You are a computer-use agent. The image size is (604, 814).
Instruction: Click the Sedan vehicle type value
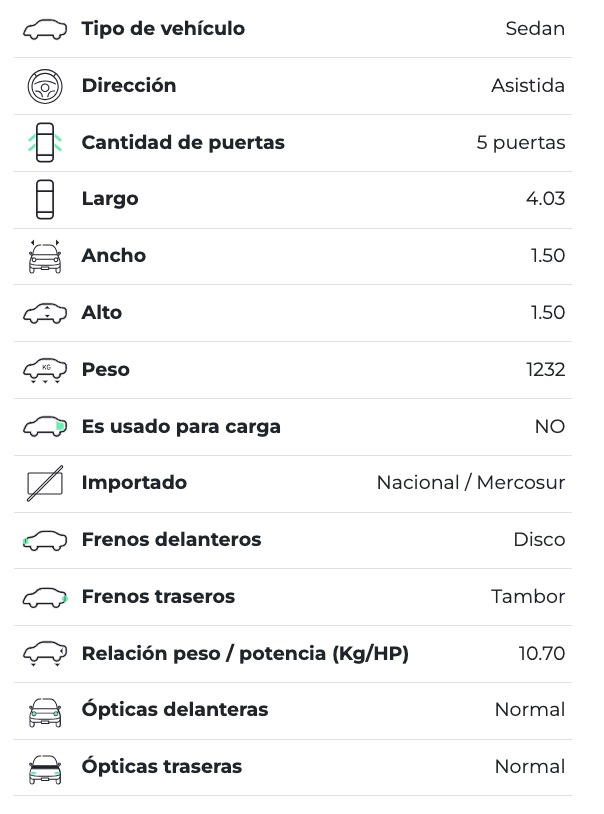pyautogui.click(x=535, y=29)
